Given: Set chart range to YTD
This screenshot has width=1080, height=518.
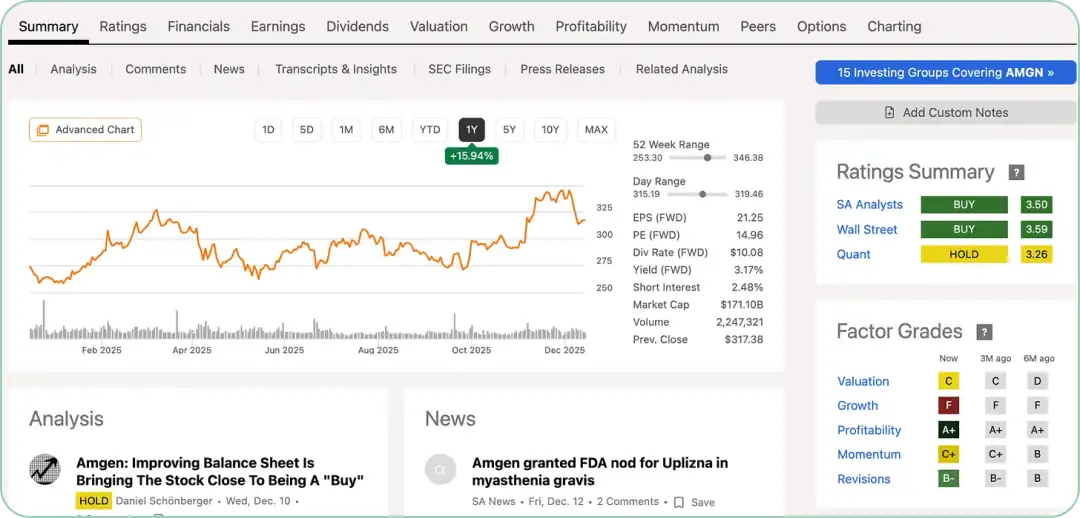Looking at the screenshot, I should click(430, 130).
